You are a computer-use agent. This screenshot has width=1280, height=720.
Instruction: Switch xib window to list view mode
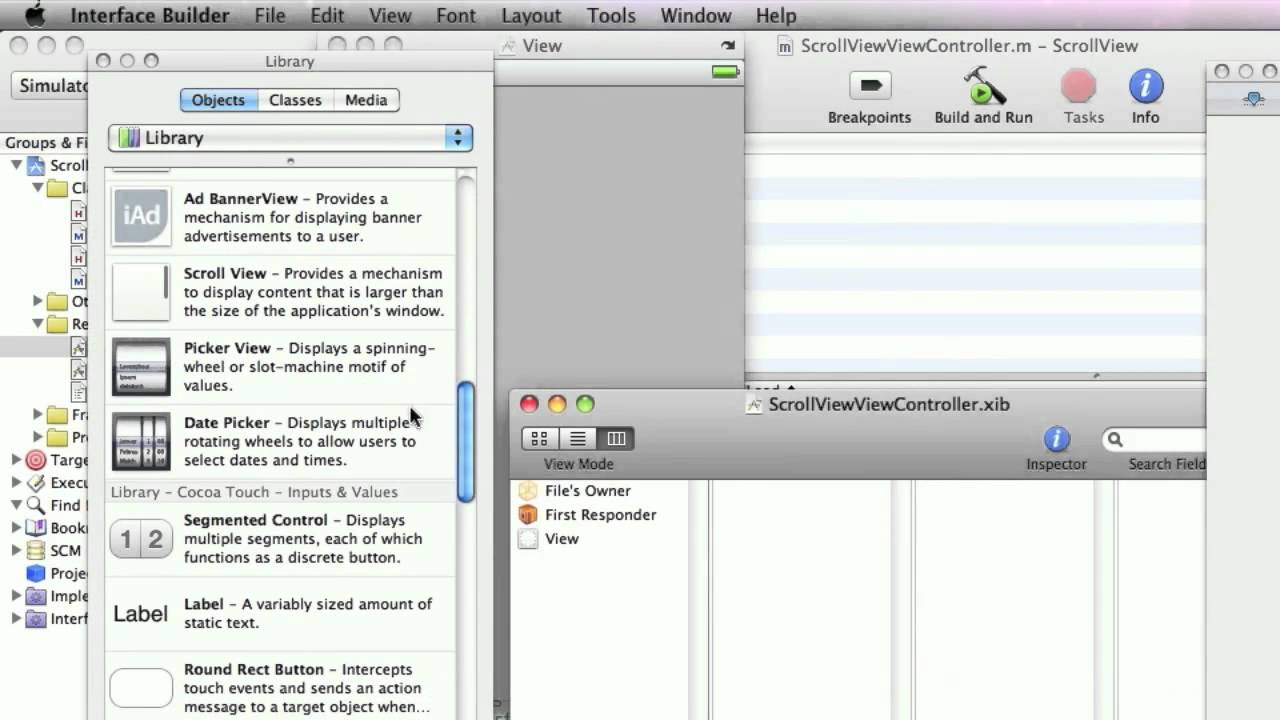[578, 439]
